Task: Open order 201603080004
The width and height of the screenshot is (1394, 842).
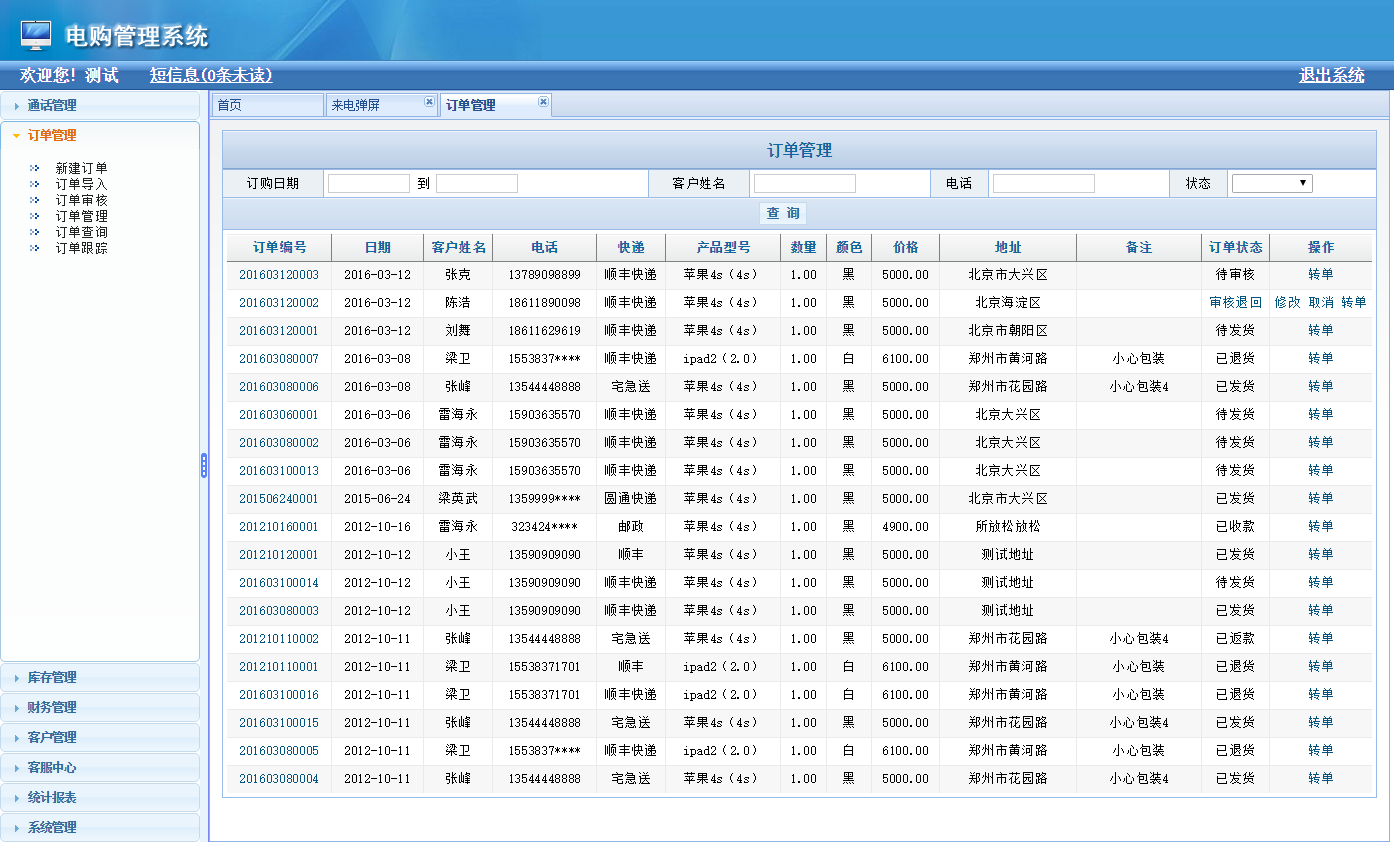Action: [x=279, y=779]
